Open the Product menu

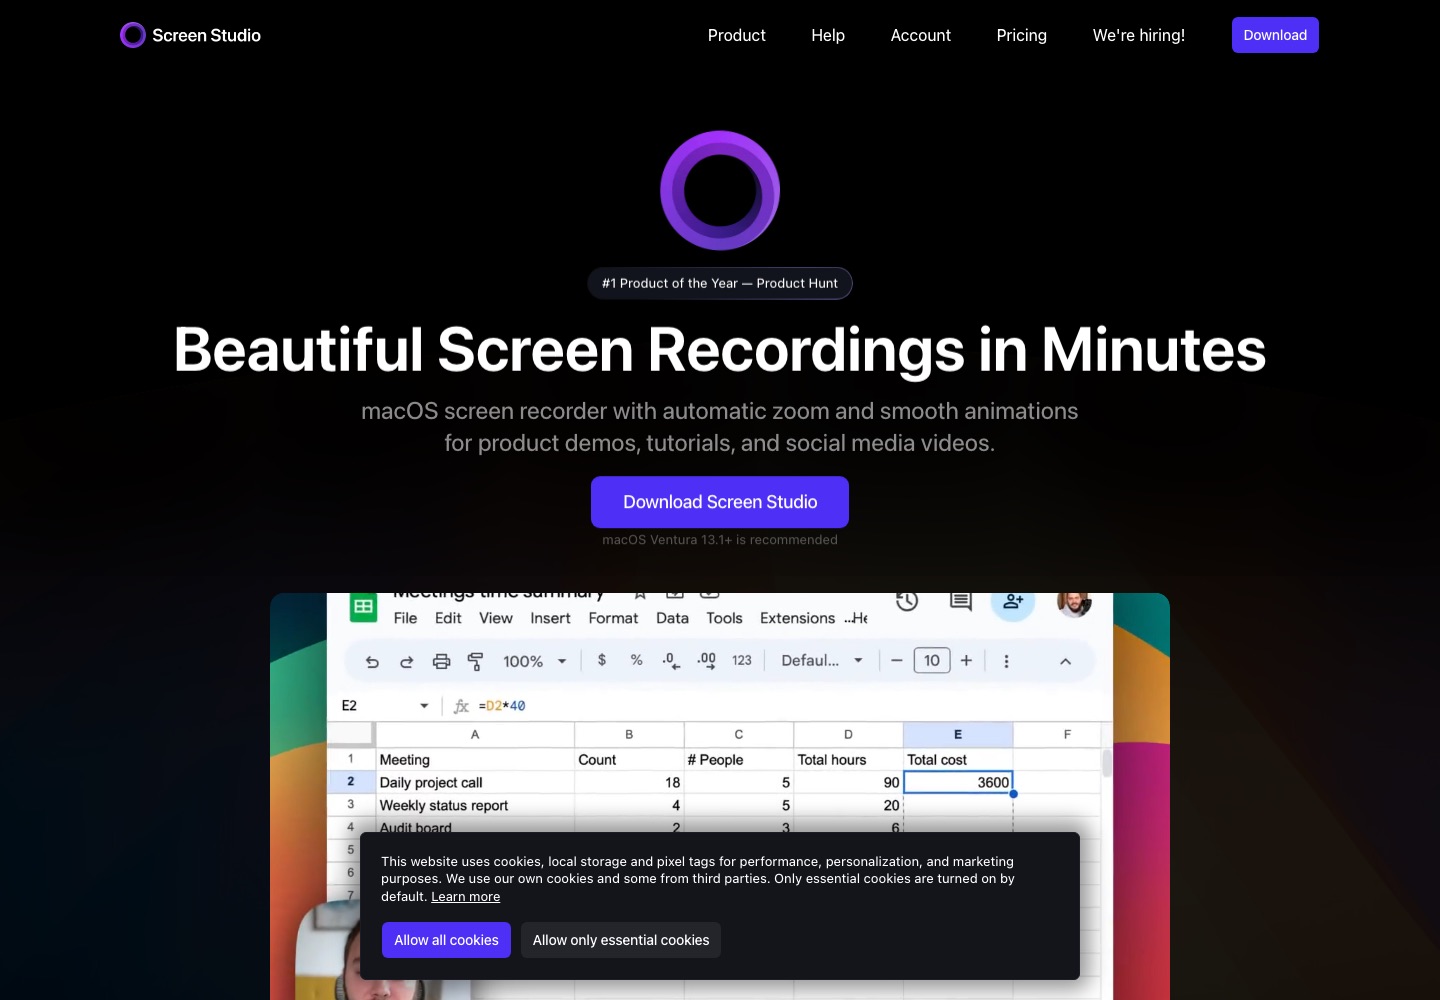pos(736,35)
